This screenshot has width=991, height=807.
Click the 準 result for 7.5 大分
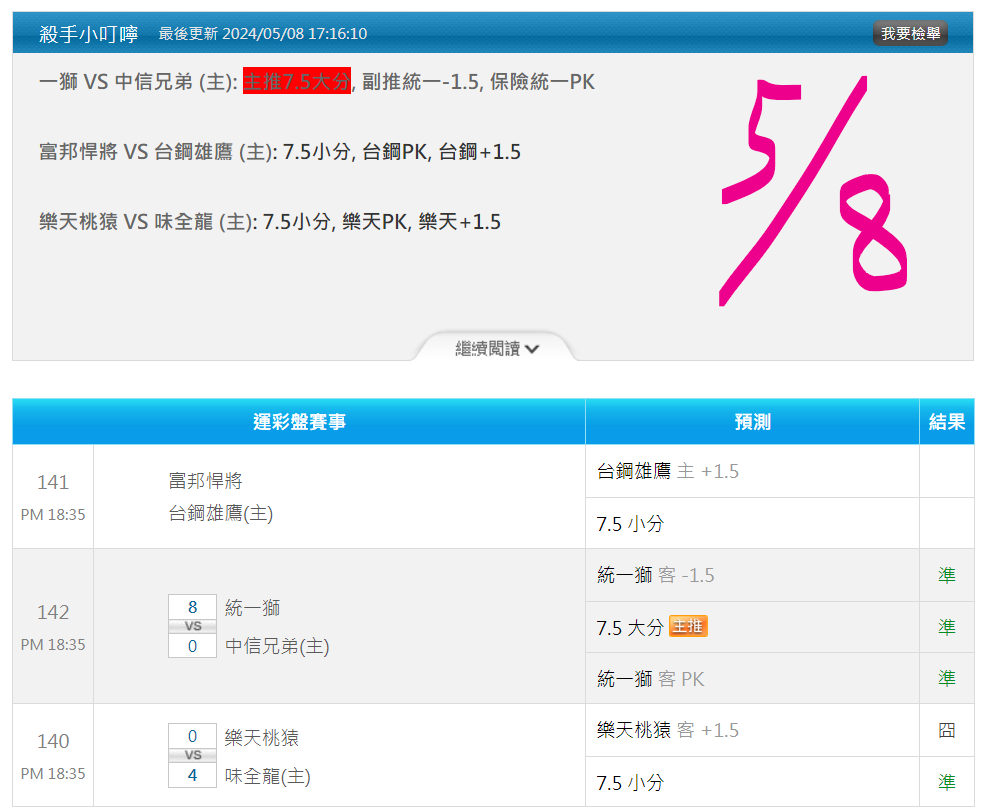[x=947, y=627]
